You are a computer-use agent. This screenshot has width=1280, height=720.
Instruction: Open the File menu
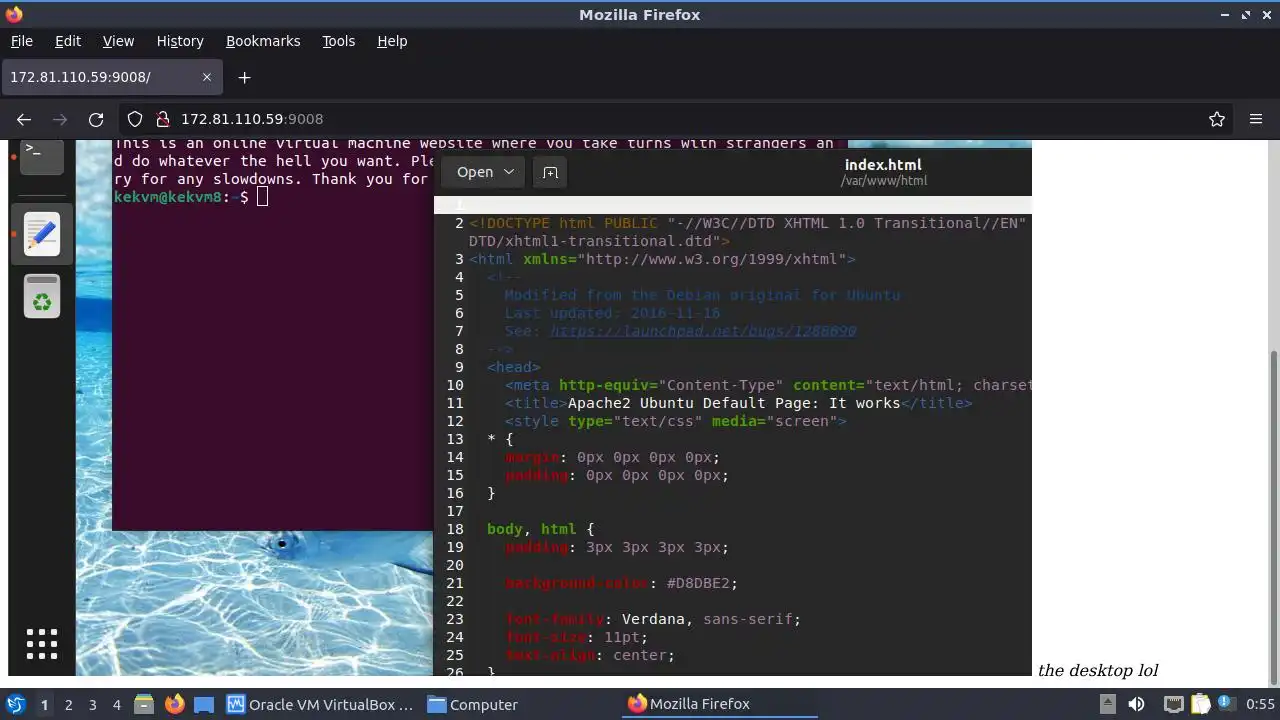coord(22,41)
